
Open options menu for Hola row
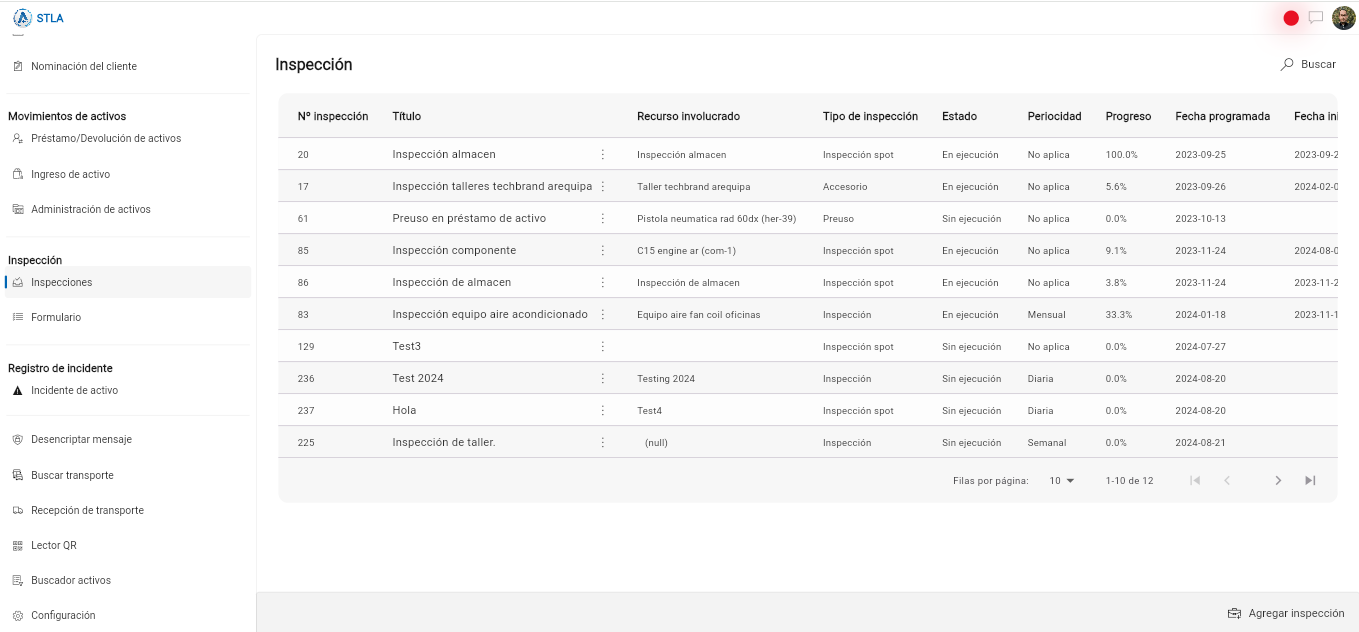[602, 410]
